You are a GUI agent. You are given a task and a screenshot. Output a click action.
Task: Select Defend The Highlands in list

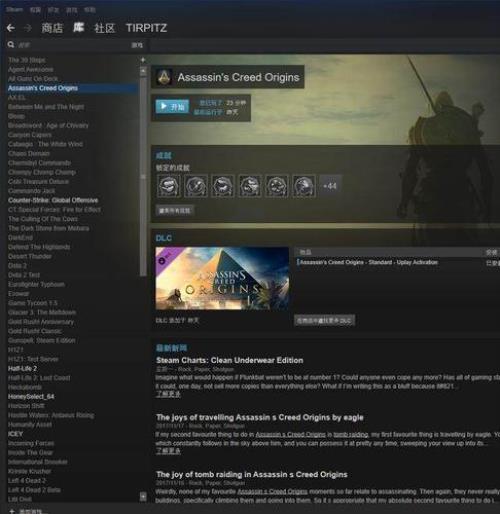[x=39, y=247]
